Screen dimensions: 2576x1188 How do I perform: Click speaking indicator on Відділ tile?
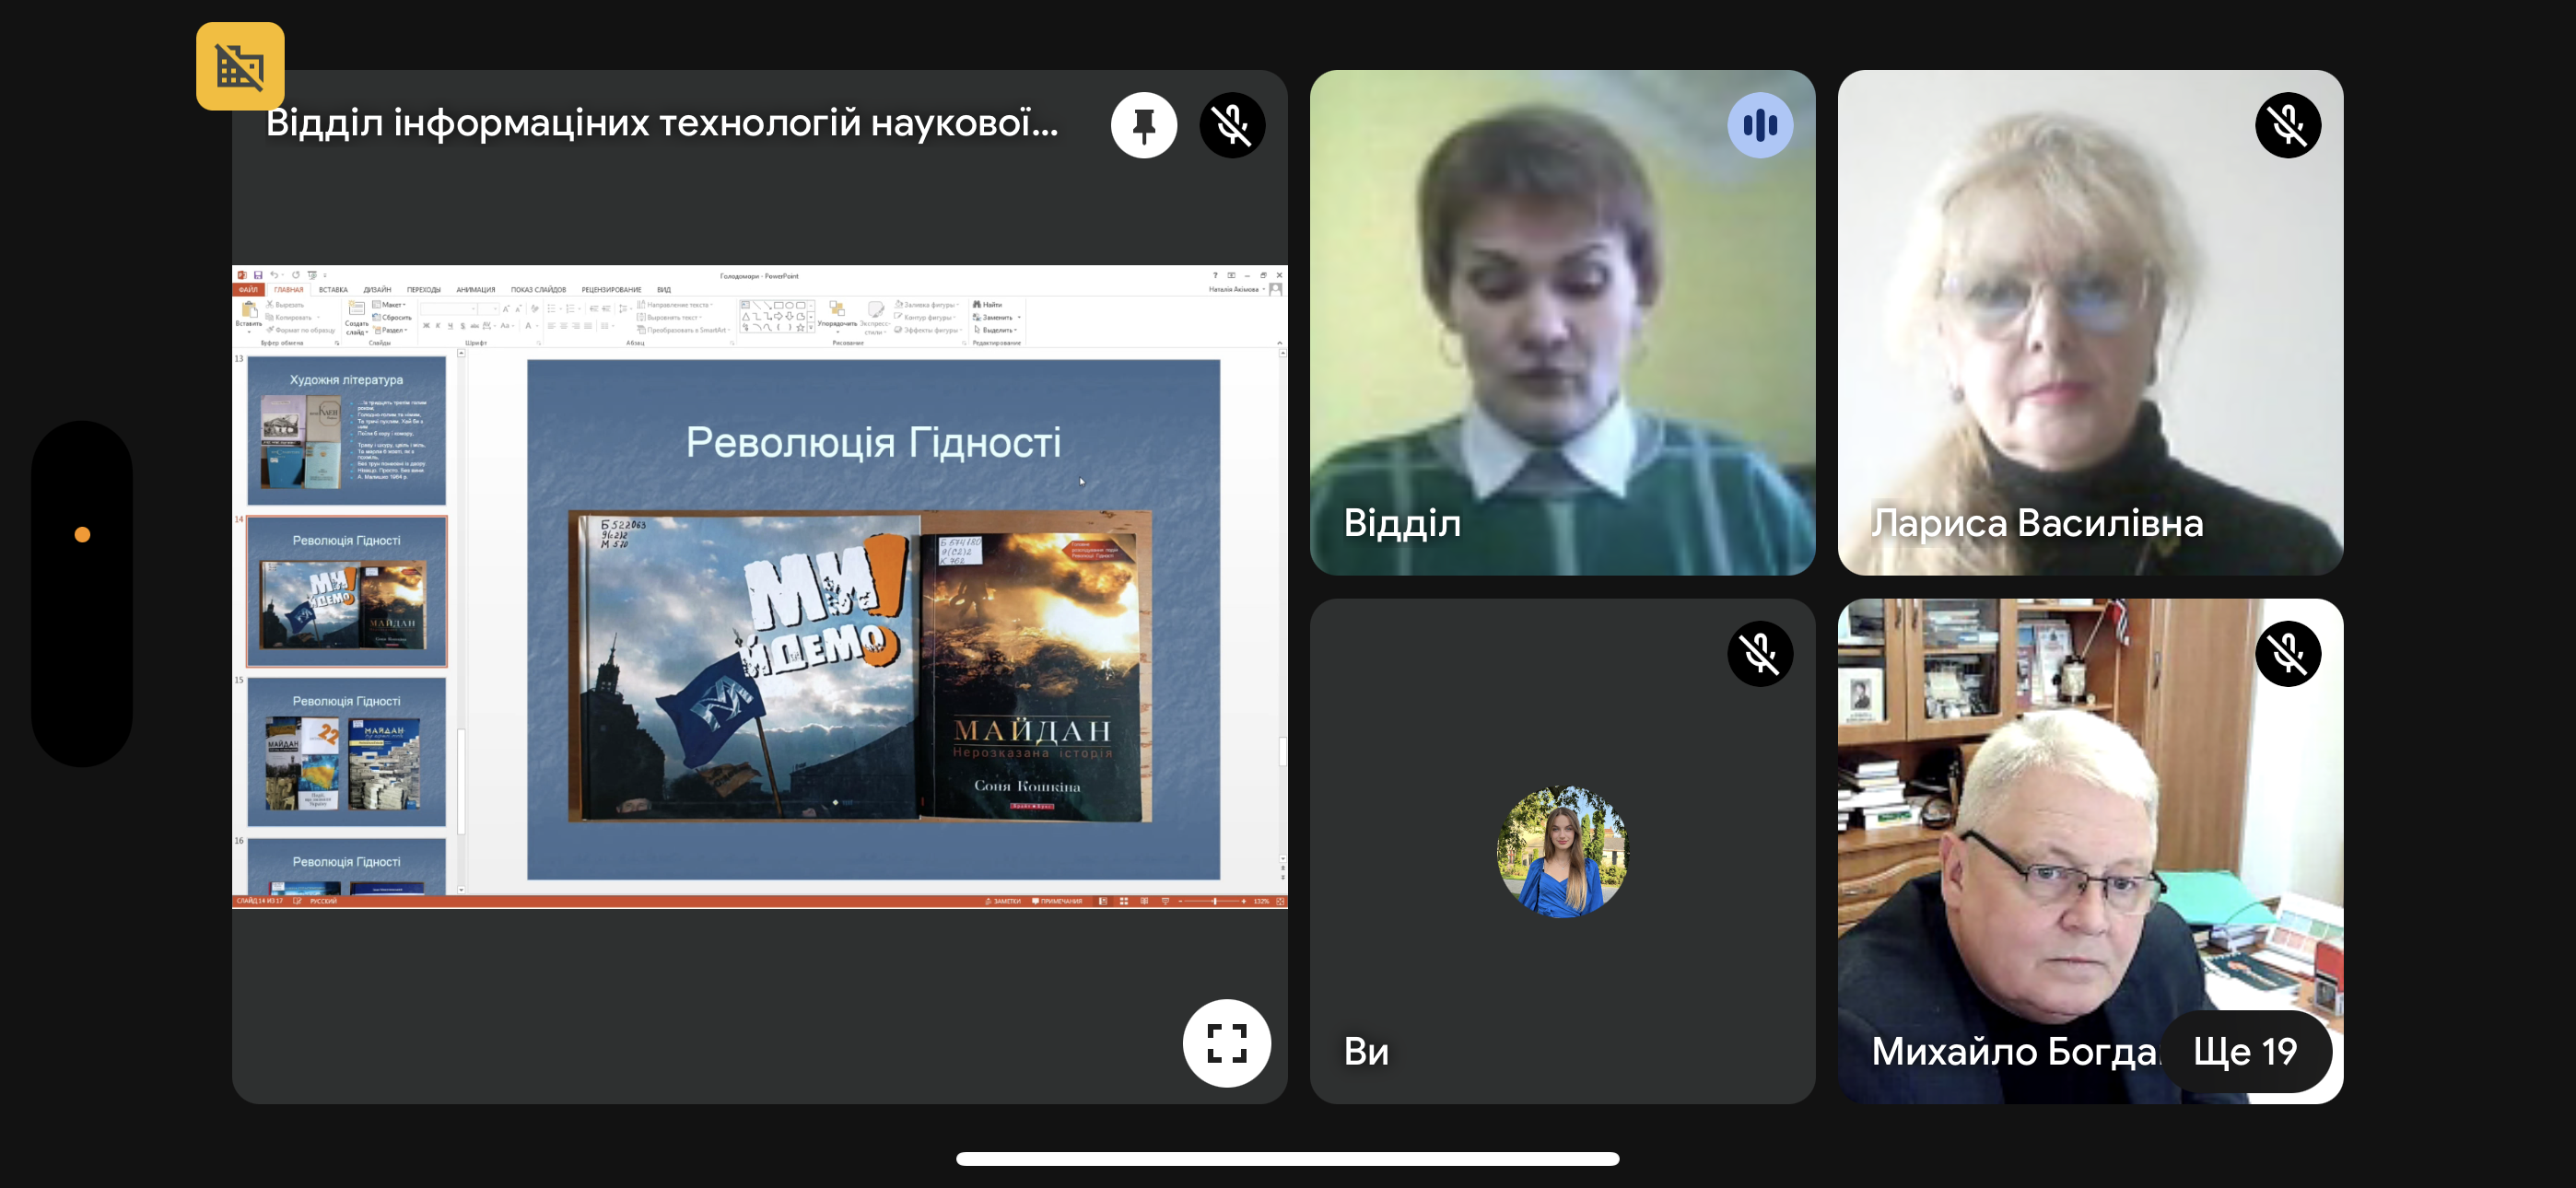point(1759,125)
